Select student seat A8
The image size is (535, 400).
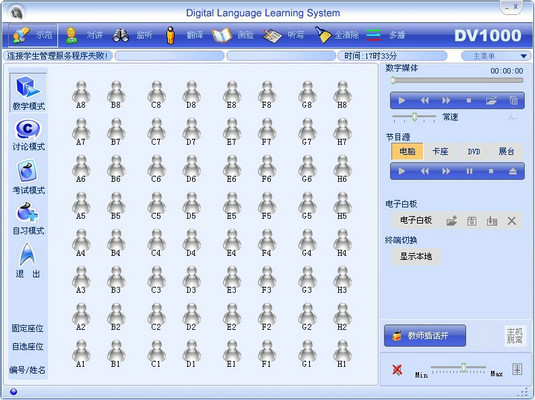click(81, 95)
